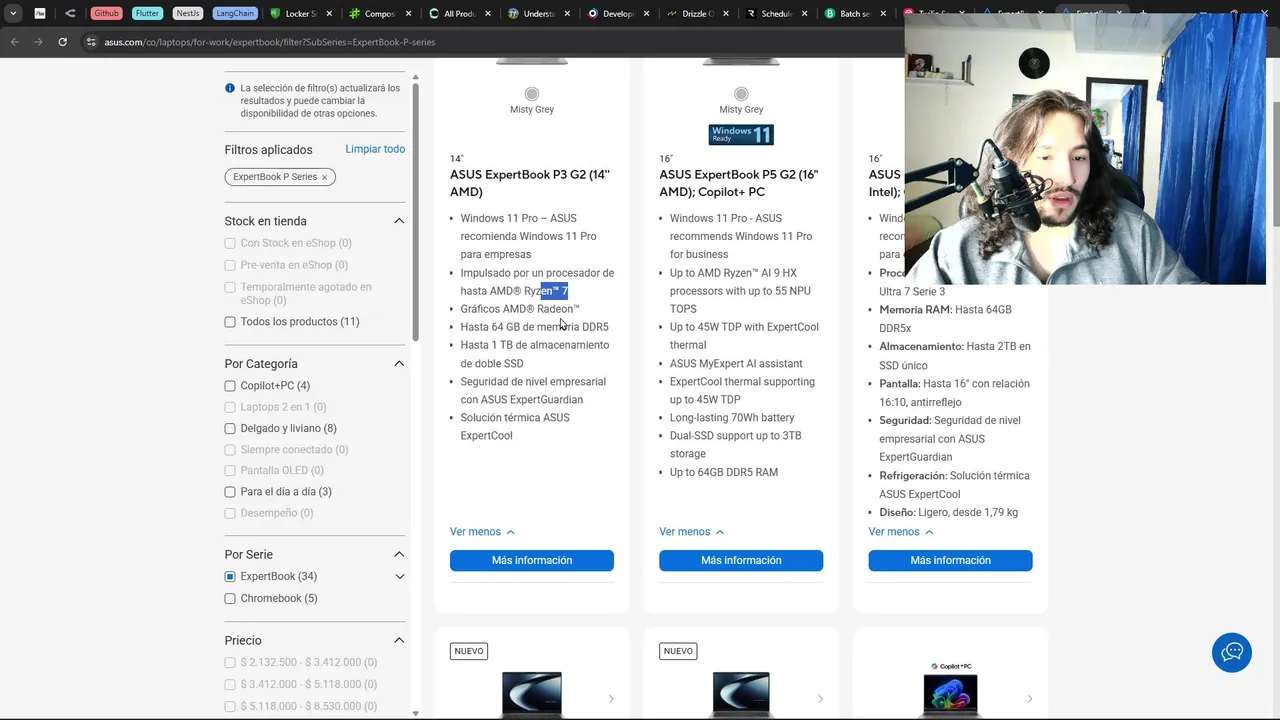Click the Pantalla OLED (0) checkbox
1280x720 pixels.
(x=230, y=471)
